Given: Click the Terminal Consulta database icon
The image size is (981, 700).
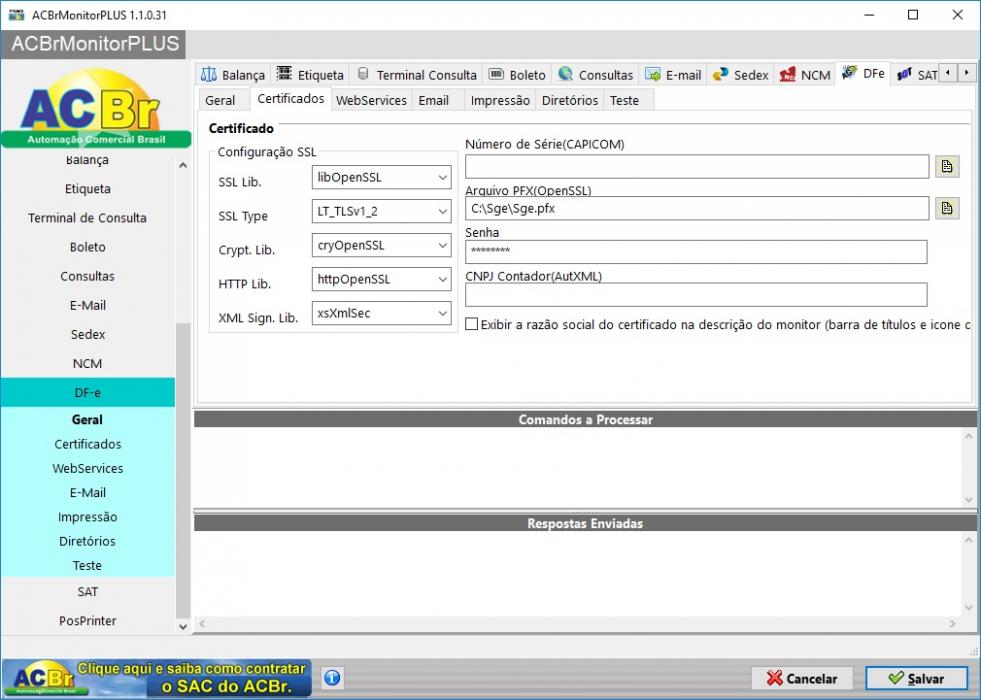Looking at the screenshot, I should tap(363, 74).
